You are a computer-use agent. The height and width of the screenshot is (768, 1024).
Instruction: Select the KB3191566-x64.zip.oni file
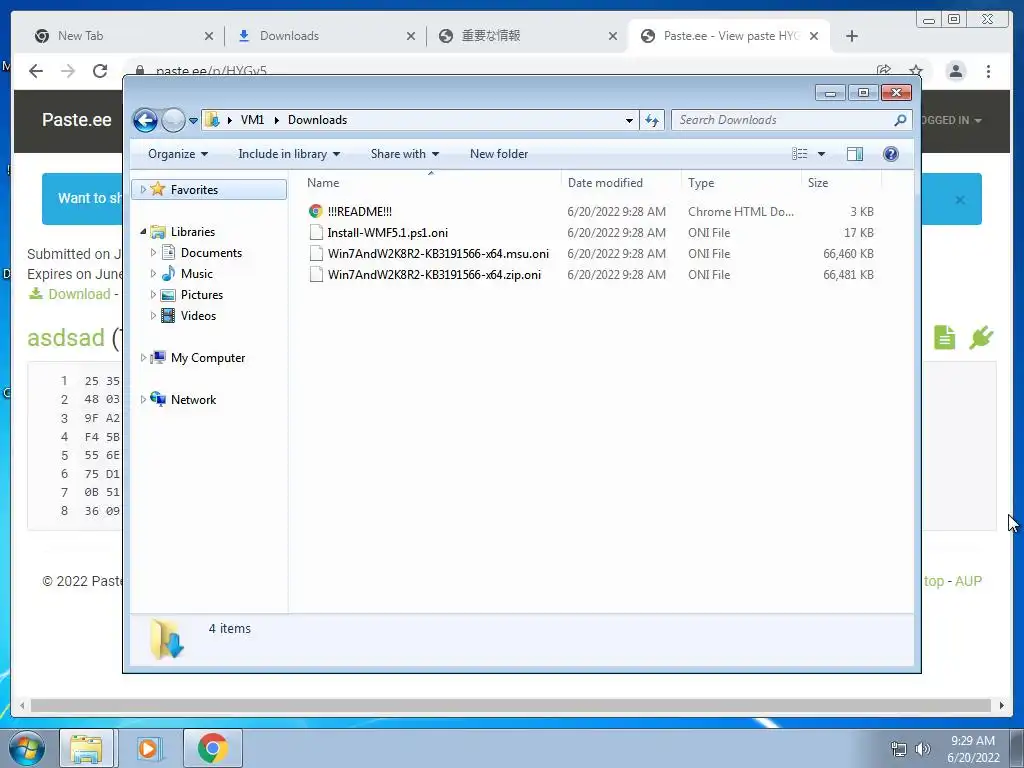(434, 274)
